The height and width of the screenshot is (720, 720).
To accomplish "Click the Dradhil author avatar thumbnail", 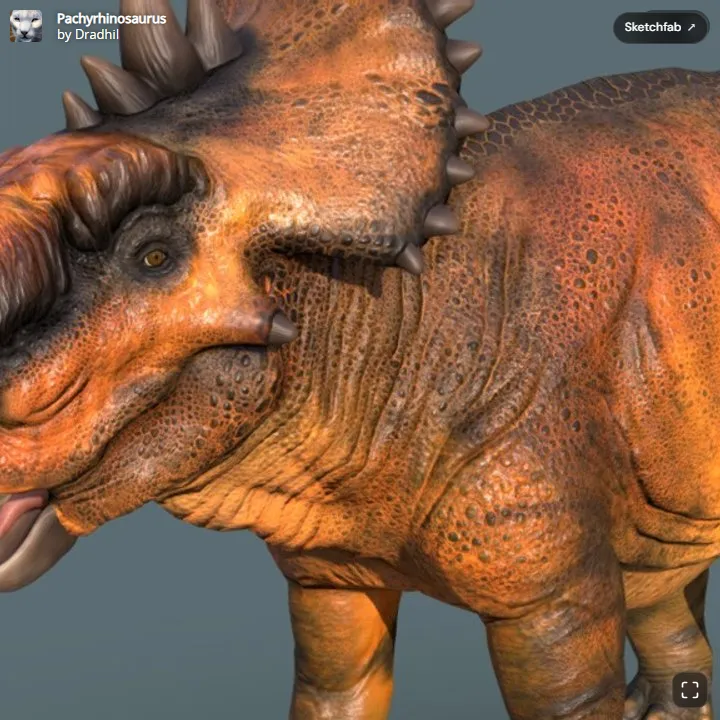I will 26,26.
